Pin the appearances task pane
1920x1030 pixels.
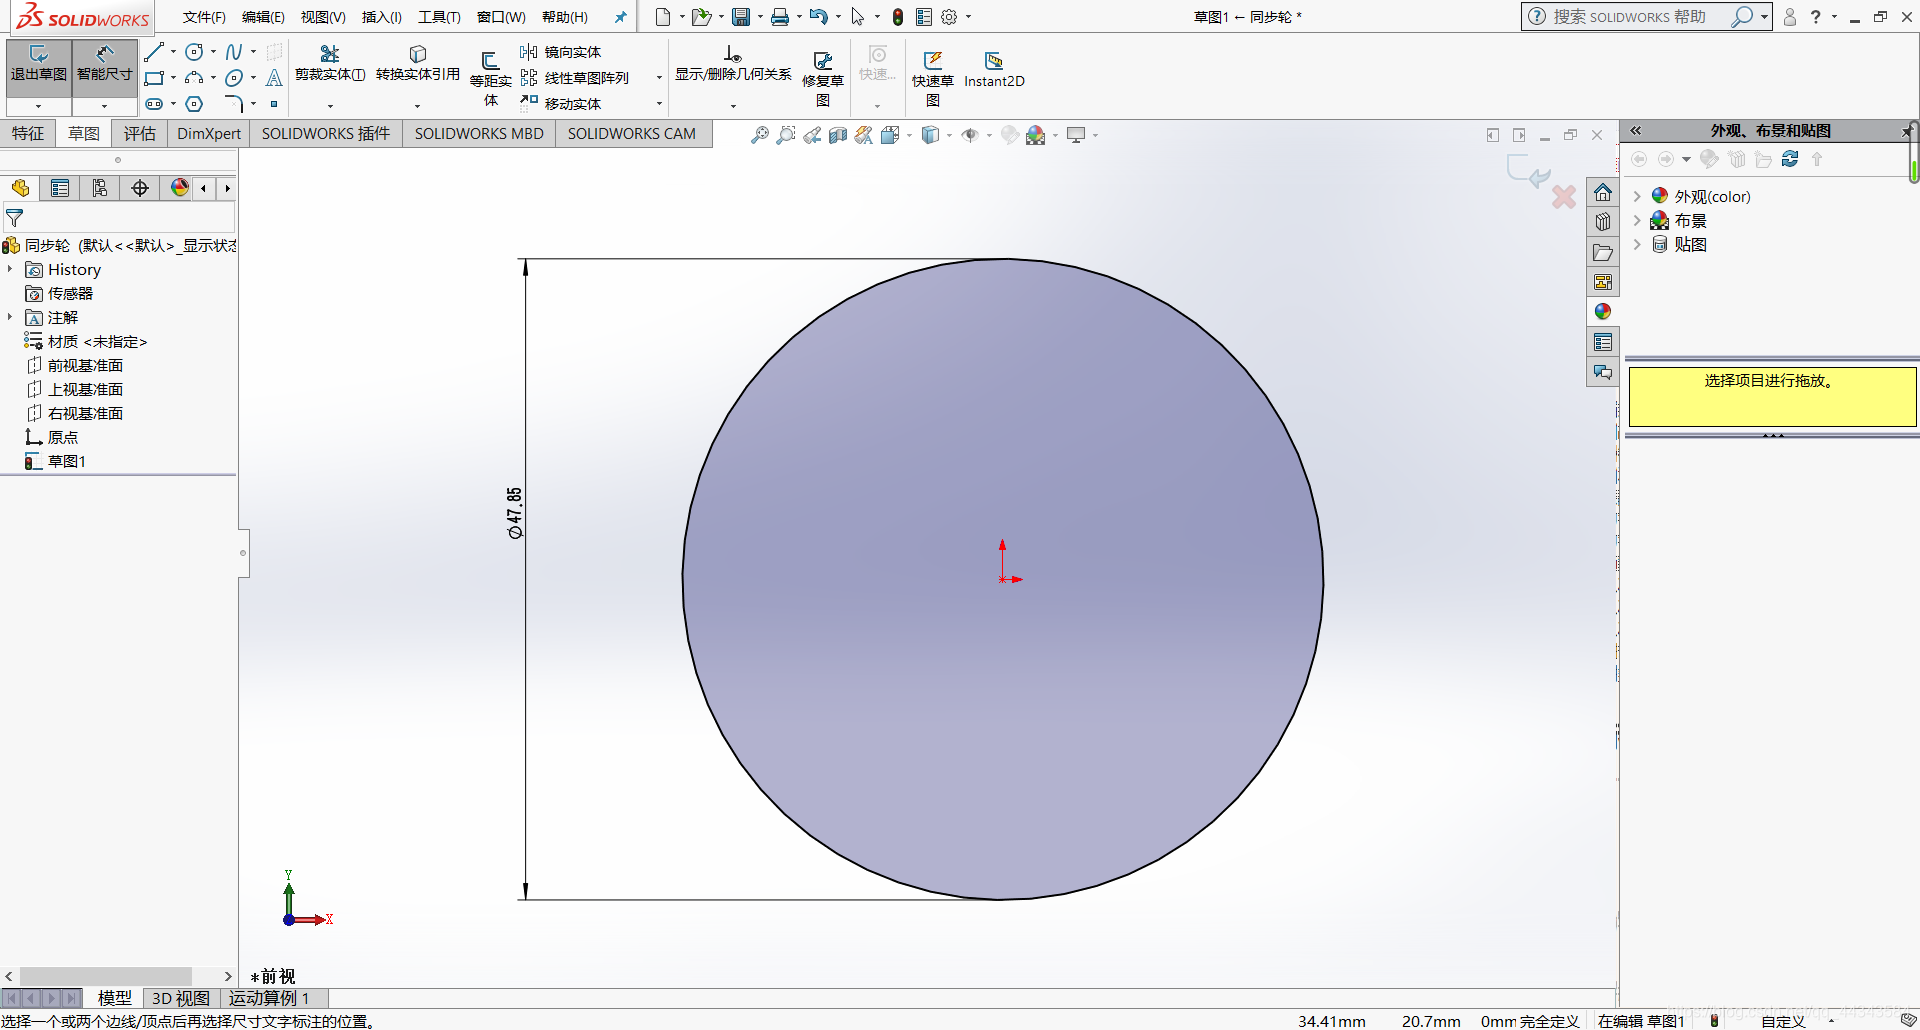click(1906, 131)
